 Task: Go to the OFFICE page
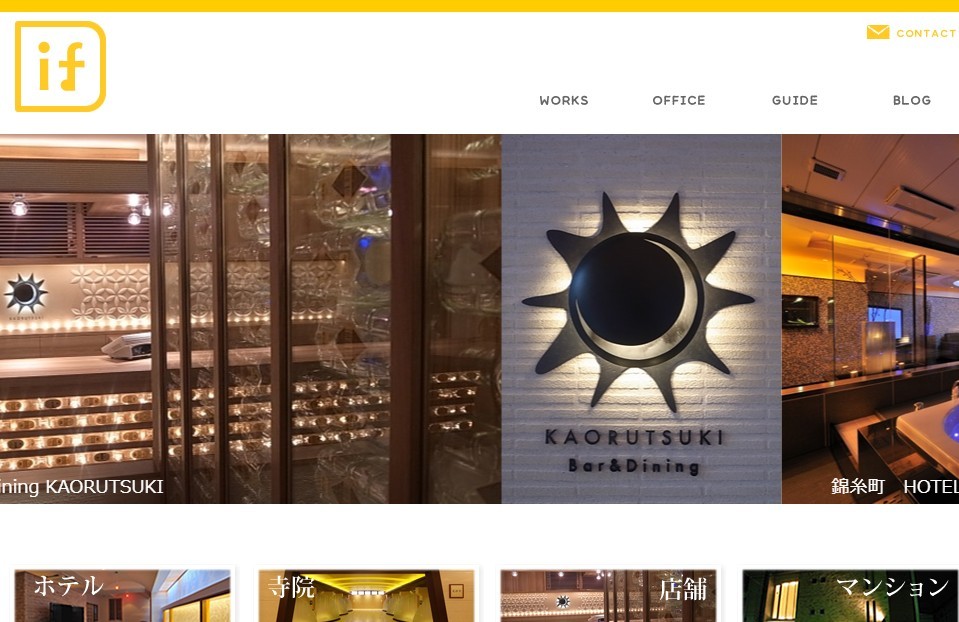click(679, 100)
